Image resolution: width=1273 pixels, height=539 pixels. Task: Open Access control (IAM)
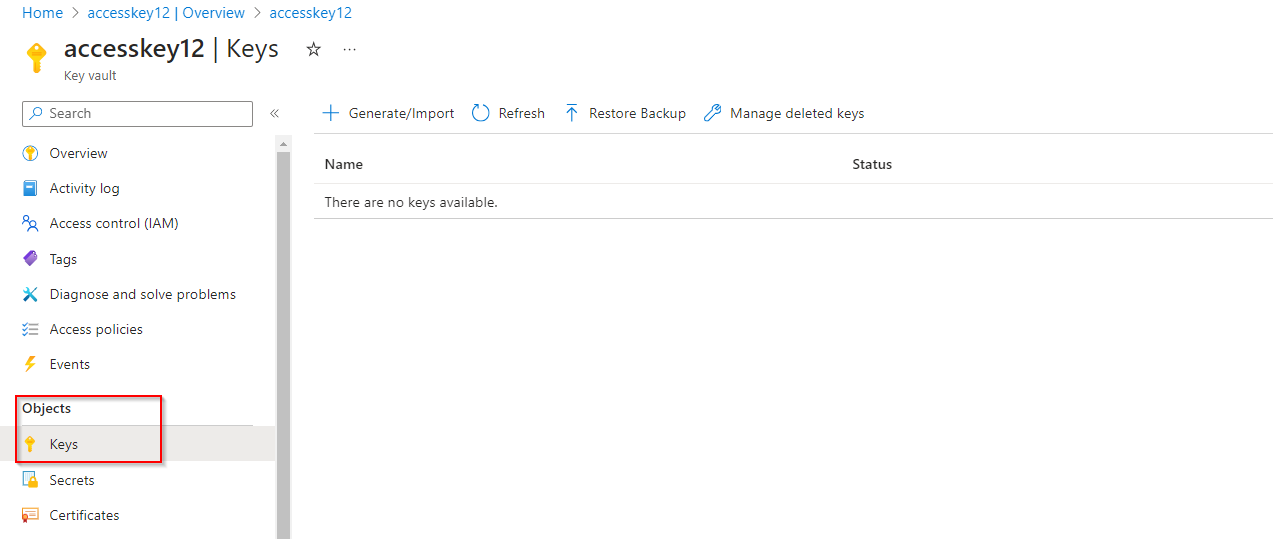click(114, 223)
